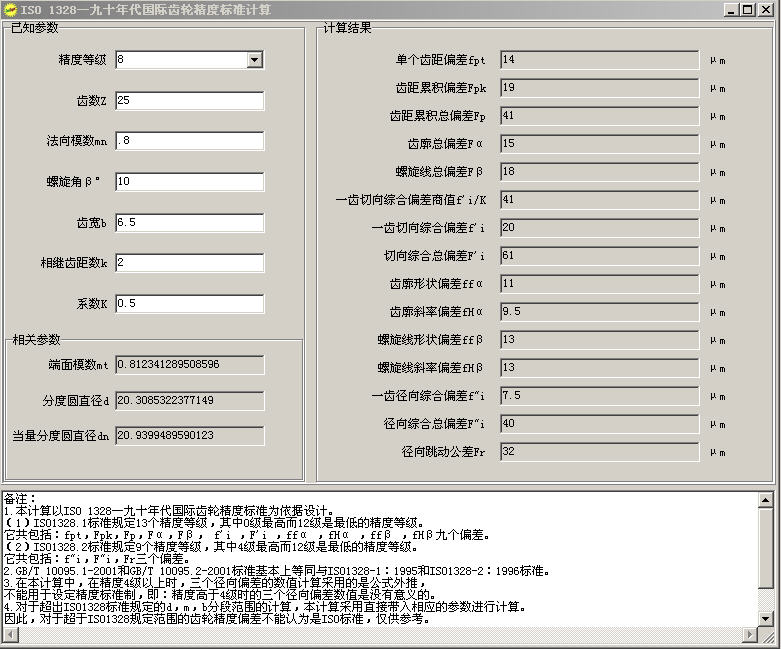Click the 螺旋线斜率偏差fHβ result field

coord(600,368)
